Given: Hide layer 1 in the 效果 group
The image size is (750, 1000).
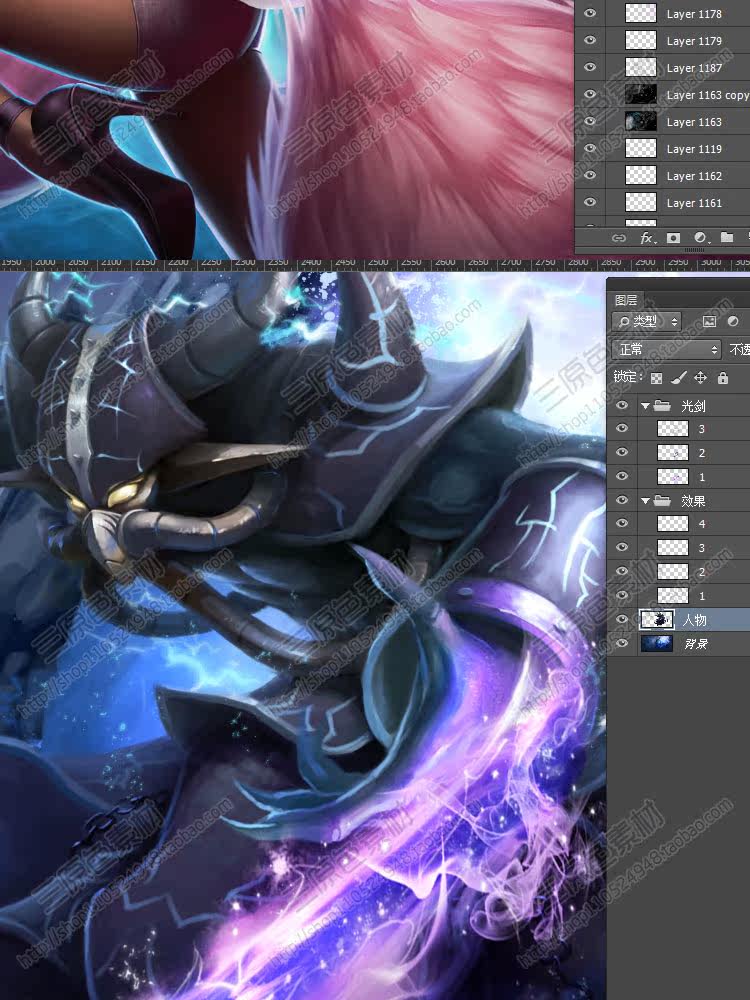Looking at the screenshot, I should click(622, 595).
